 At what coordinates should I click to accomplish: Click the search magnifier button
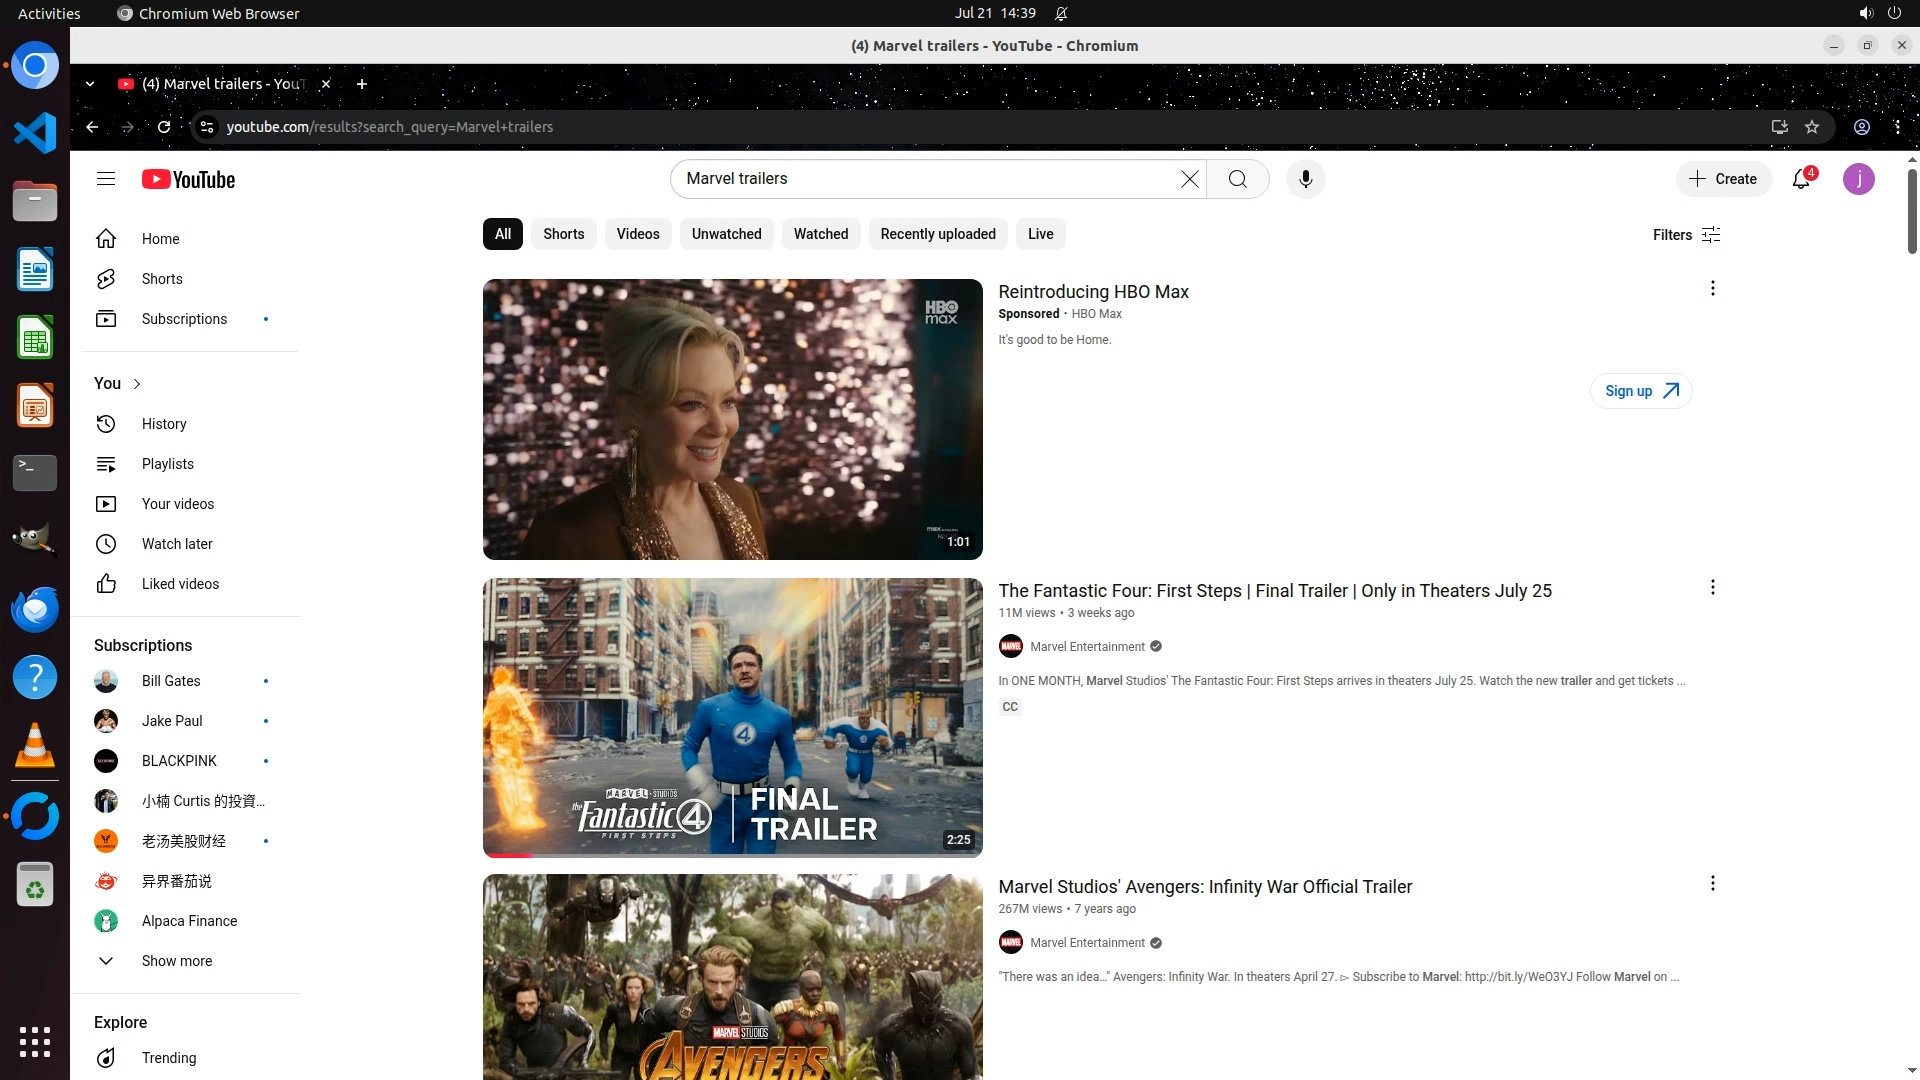pyautogui.click(x=1237, y=179)
